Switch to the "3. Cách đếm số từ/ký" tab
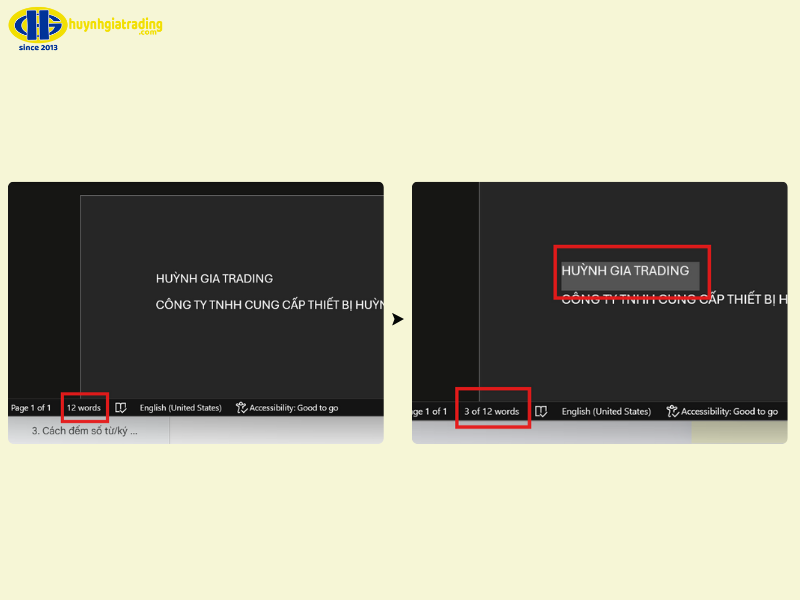800x600 pixels. tap(85, 431)
